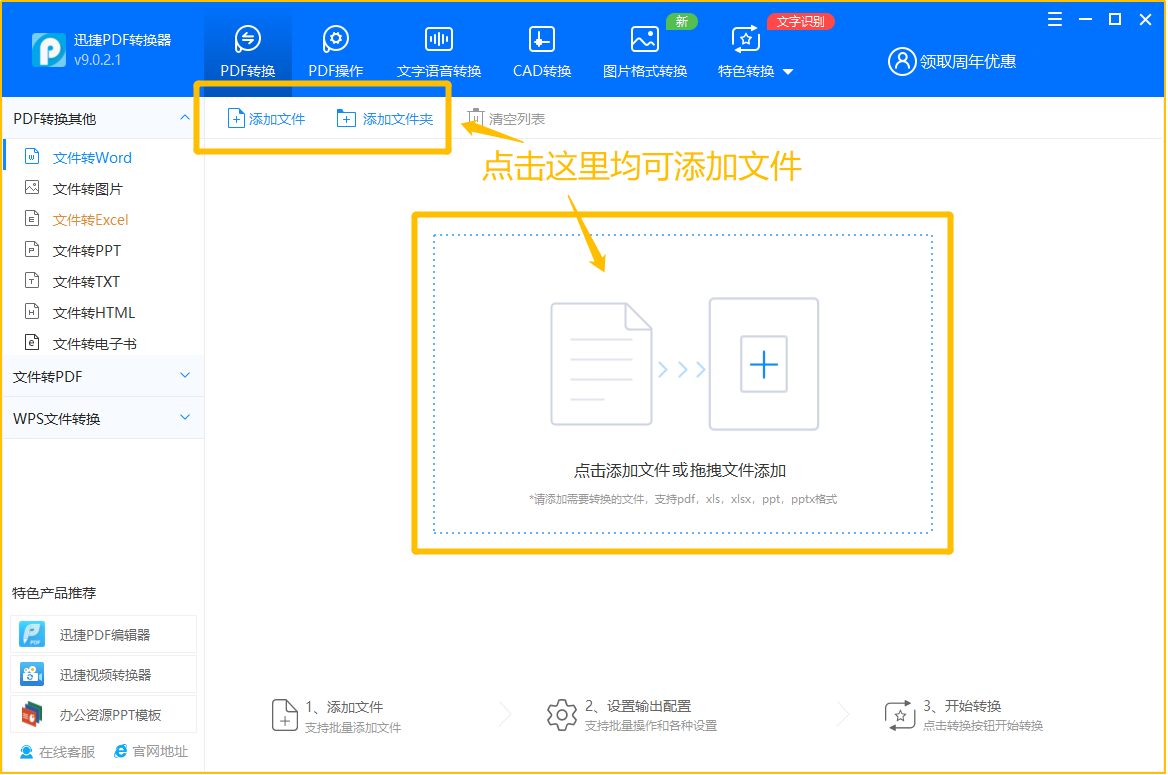Open the 特色转换 dropdown menu
The height and width of the screenshot is (775, 1168).
tap(755, 51)
